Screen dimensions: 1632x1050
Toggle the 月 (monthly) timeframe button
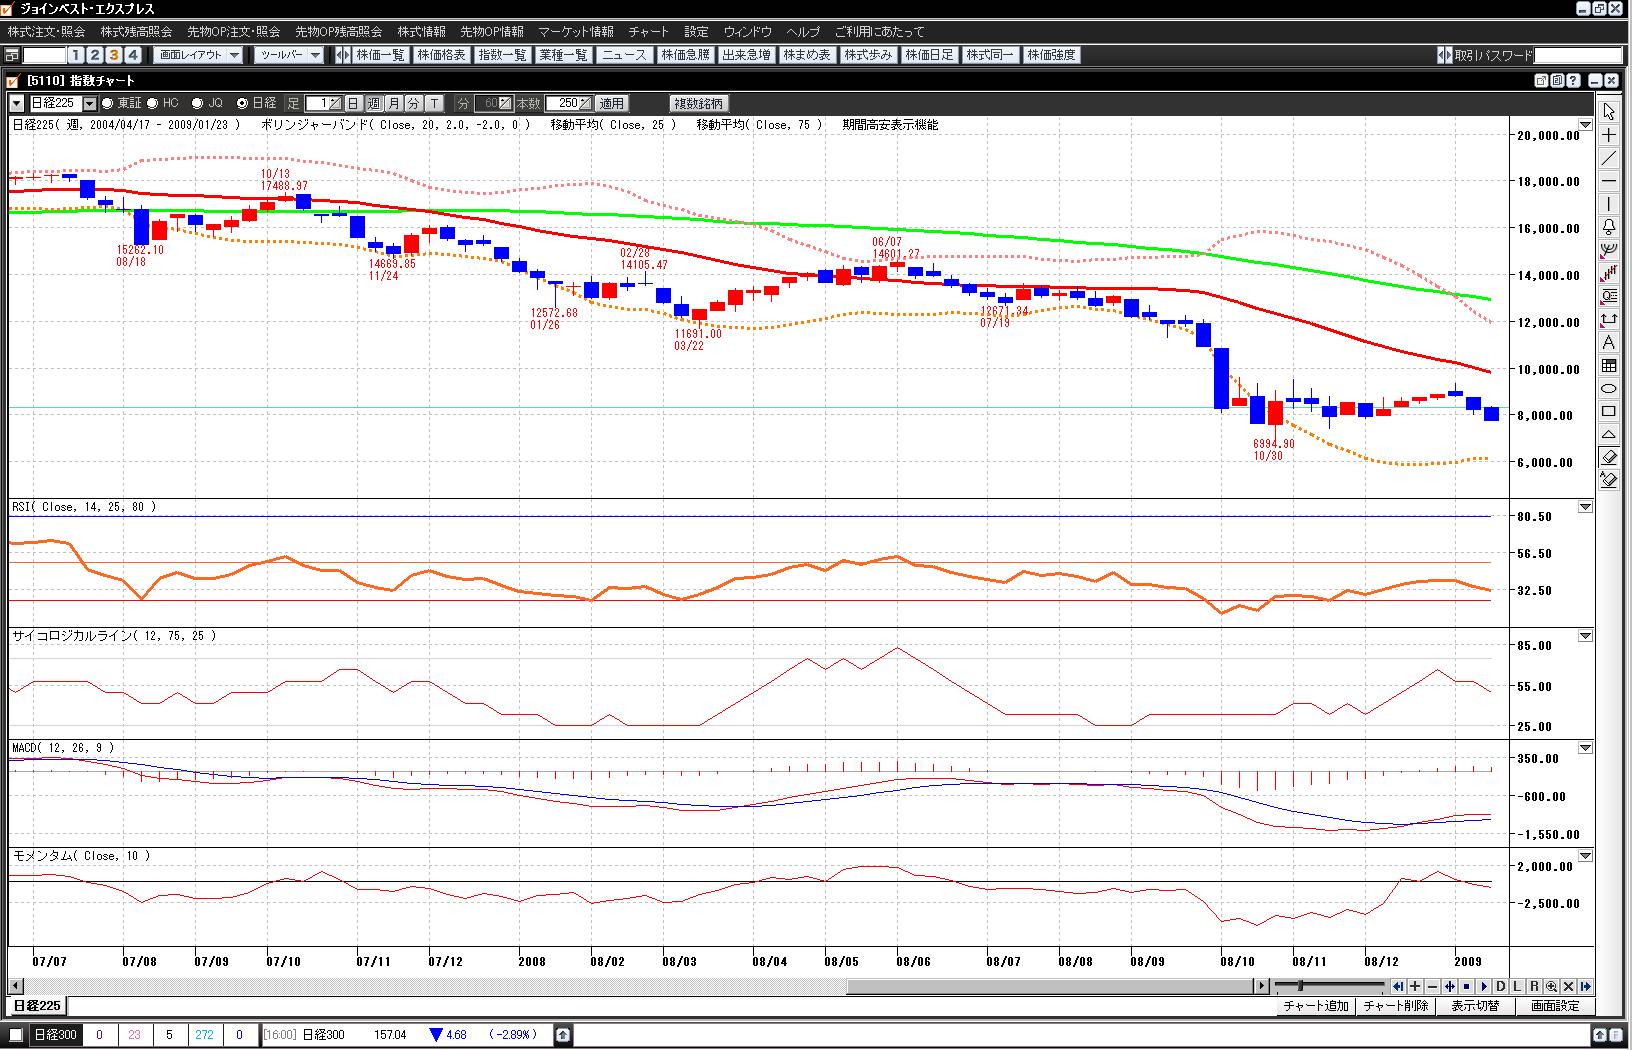394,103
